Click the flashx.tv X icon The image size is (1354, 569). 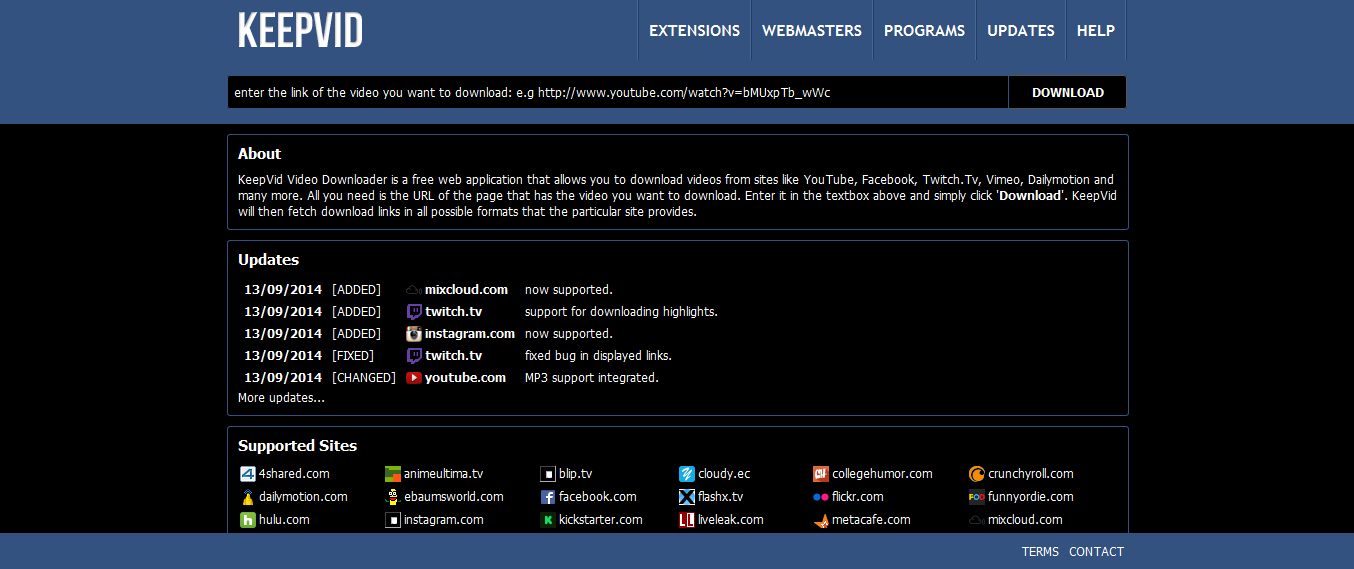687,497
